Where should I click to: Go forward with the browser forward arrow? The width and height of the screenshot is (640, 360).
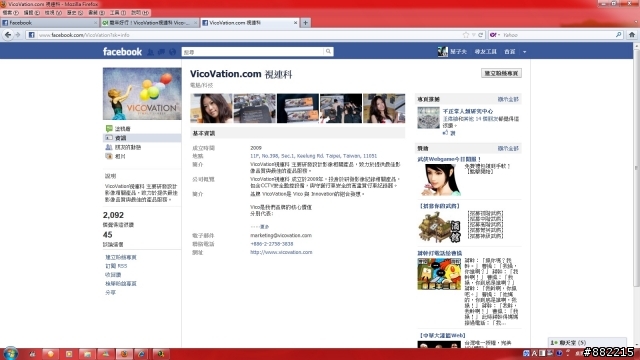(18, 35)
